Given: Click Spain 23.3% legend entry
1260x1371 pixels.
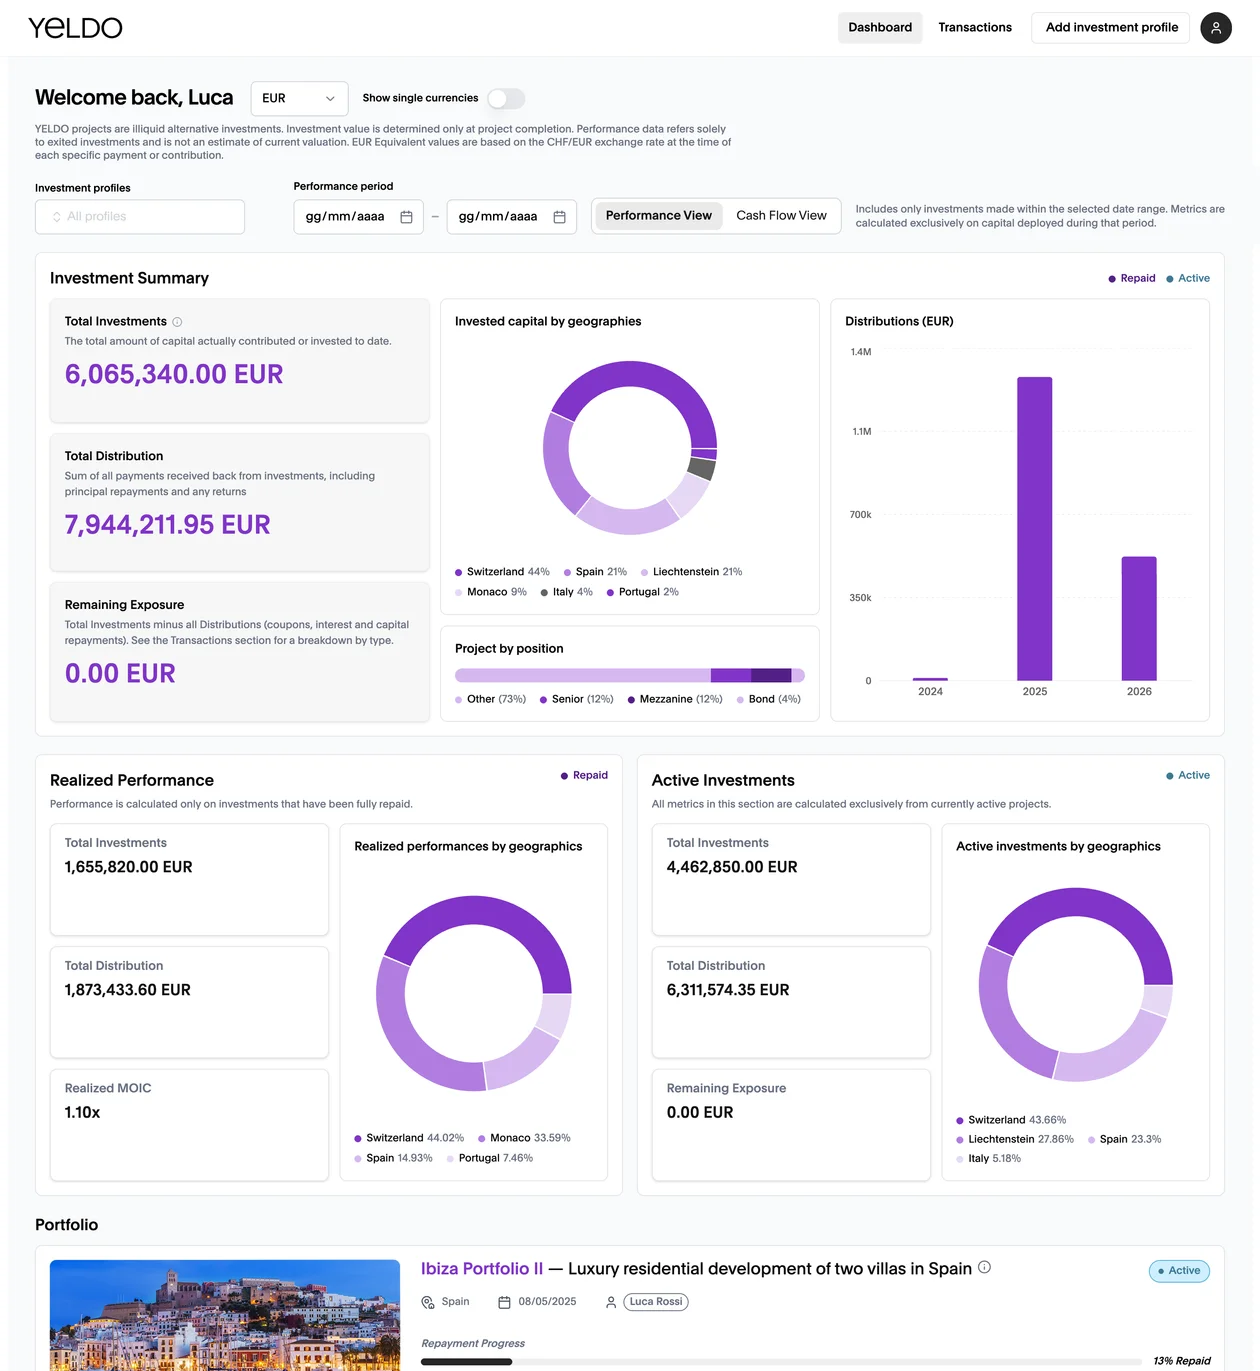Looking at the screenshot, I should 1125,1139.
